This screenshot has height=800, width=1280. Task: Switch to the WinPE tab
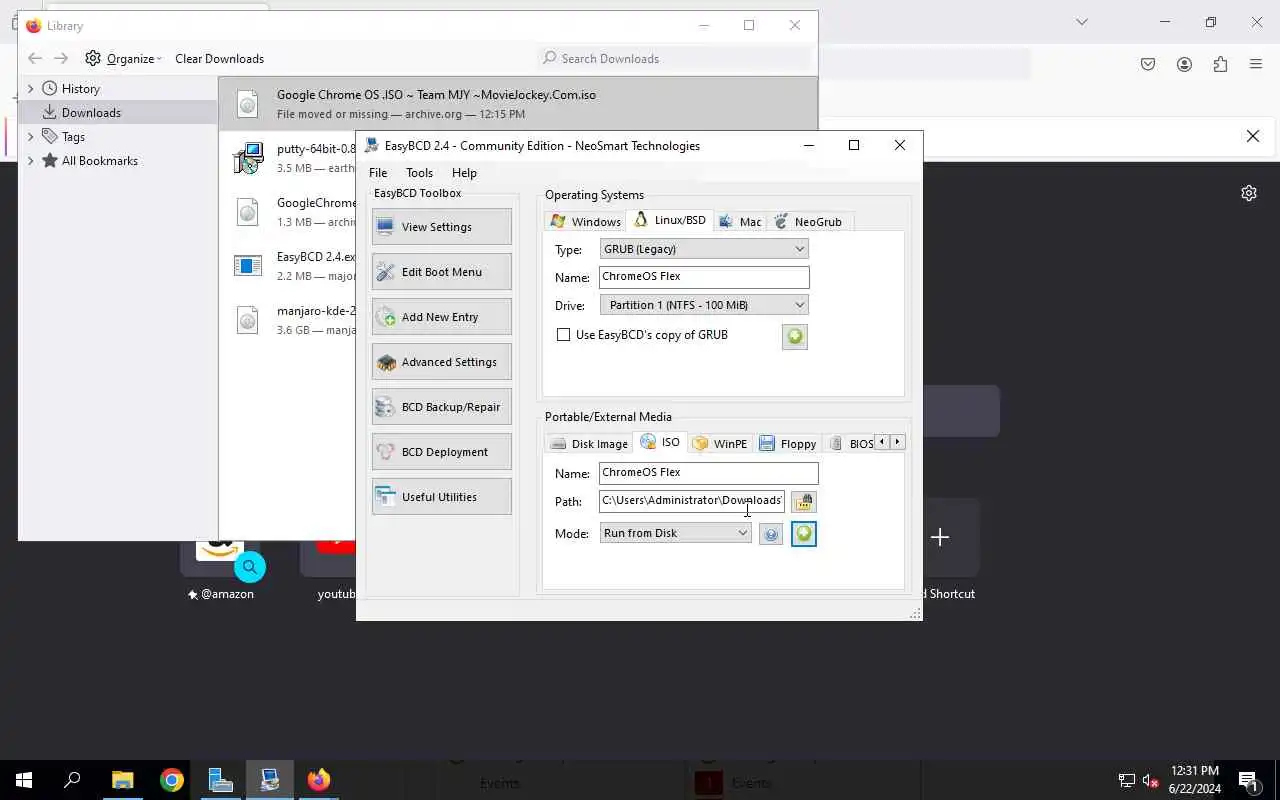point(720,444)
